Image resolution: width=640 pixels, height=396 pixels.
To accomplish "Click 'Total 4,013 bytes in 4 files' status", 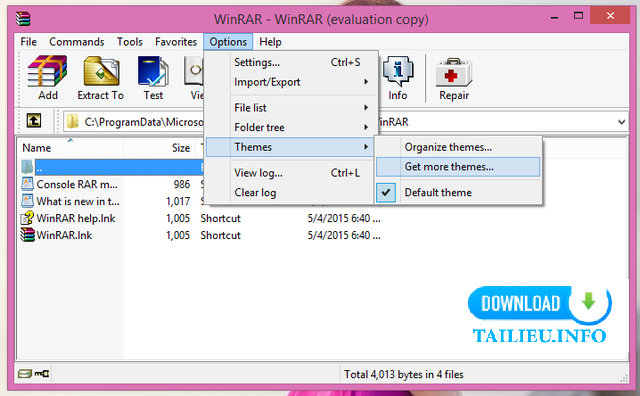I will click(x=404, y=374).
